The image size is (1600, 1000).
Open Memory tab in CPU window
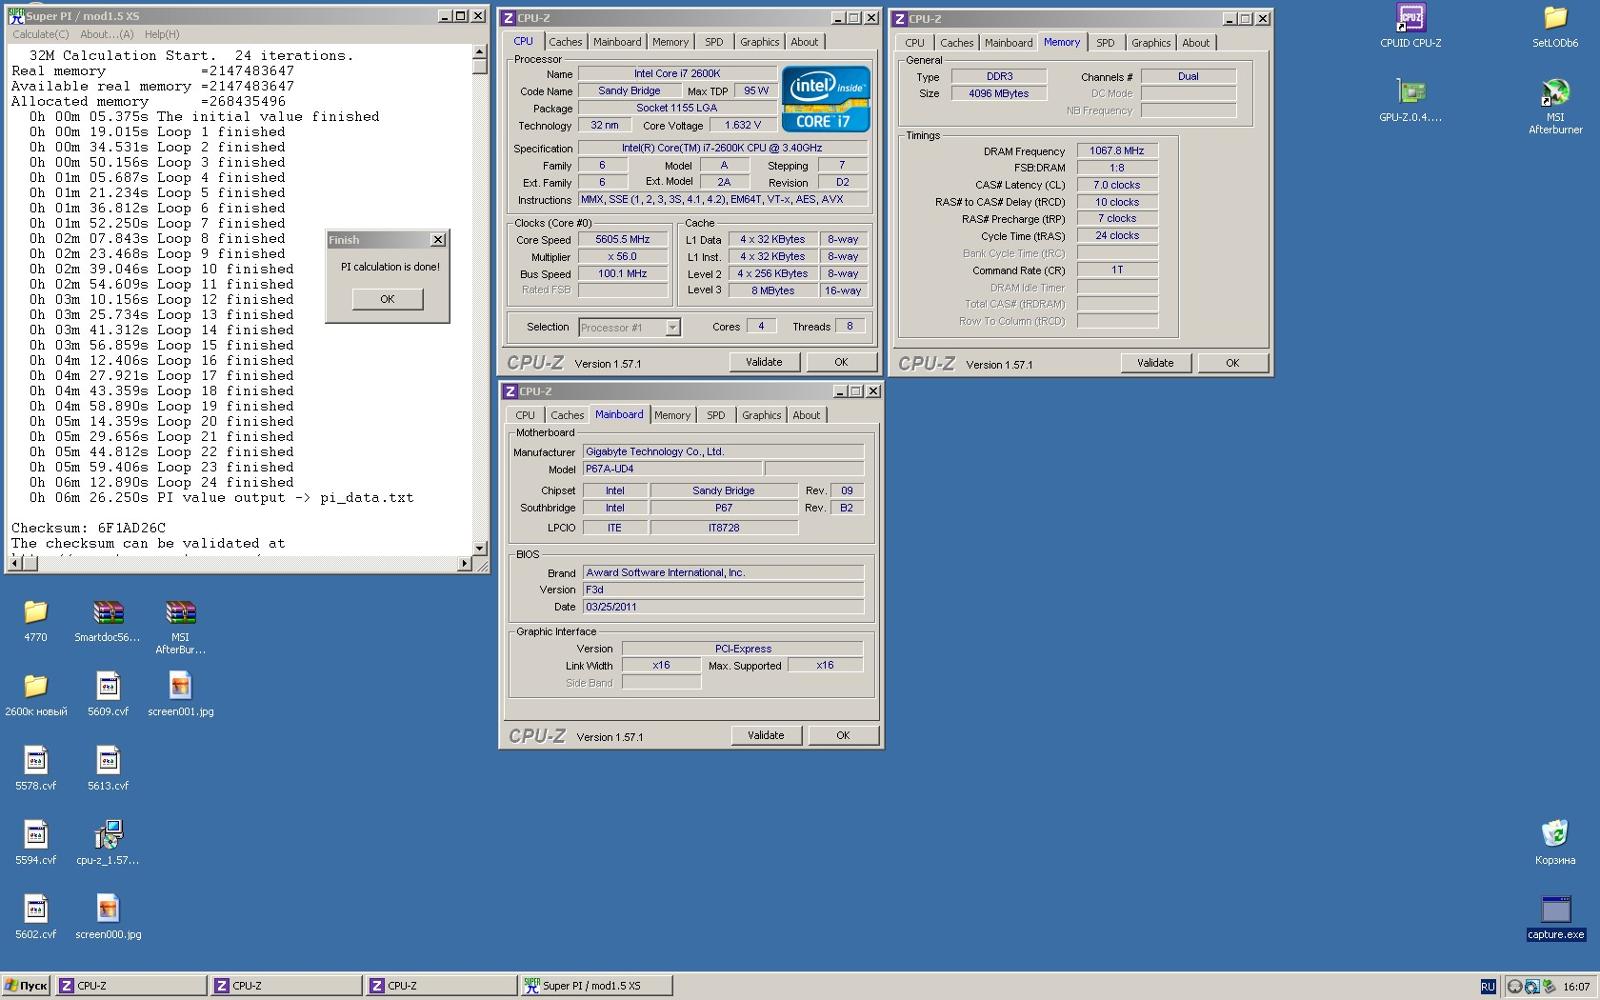670,42
